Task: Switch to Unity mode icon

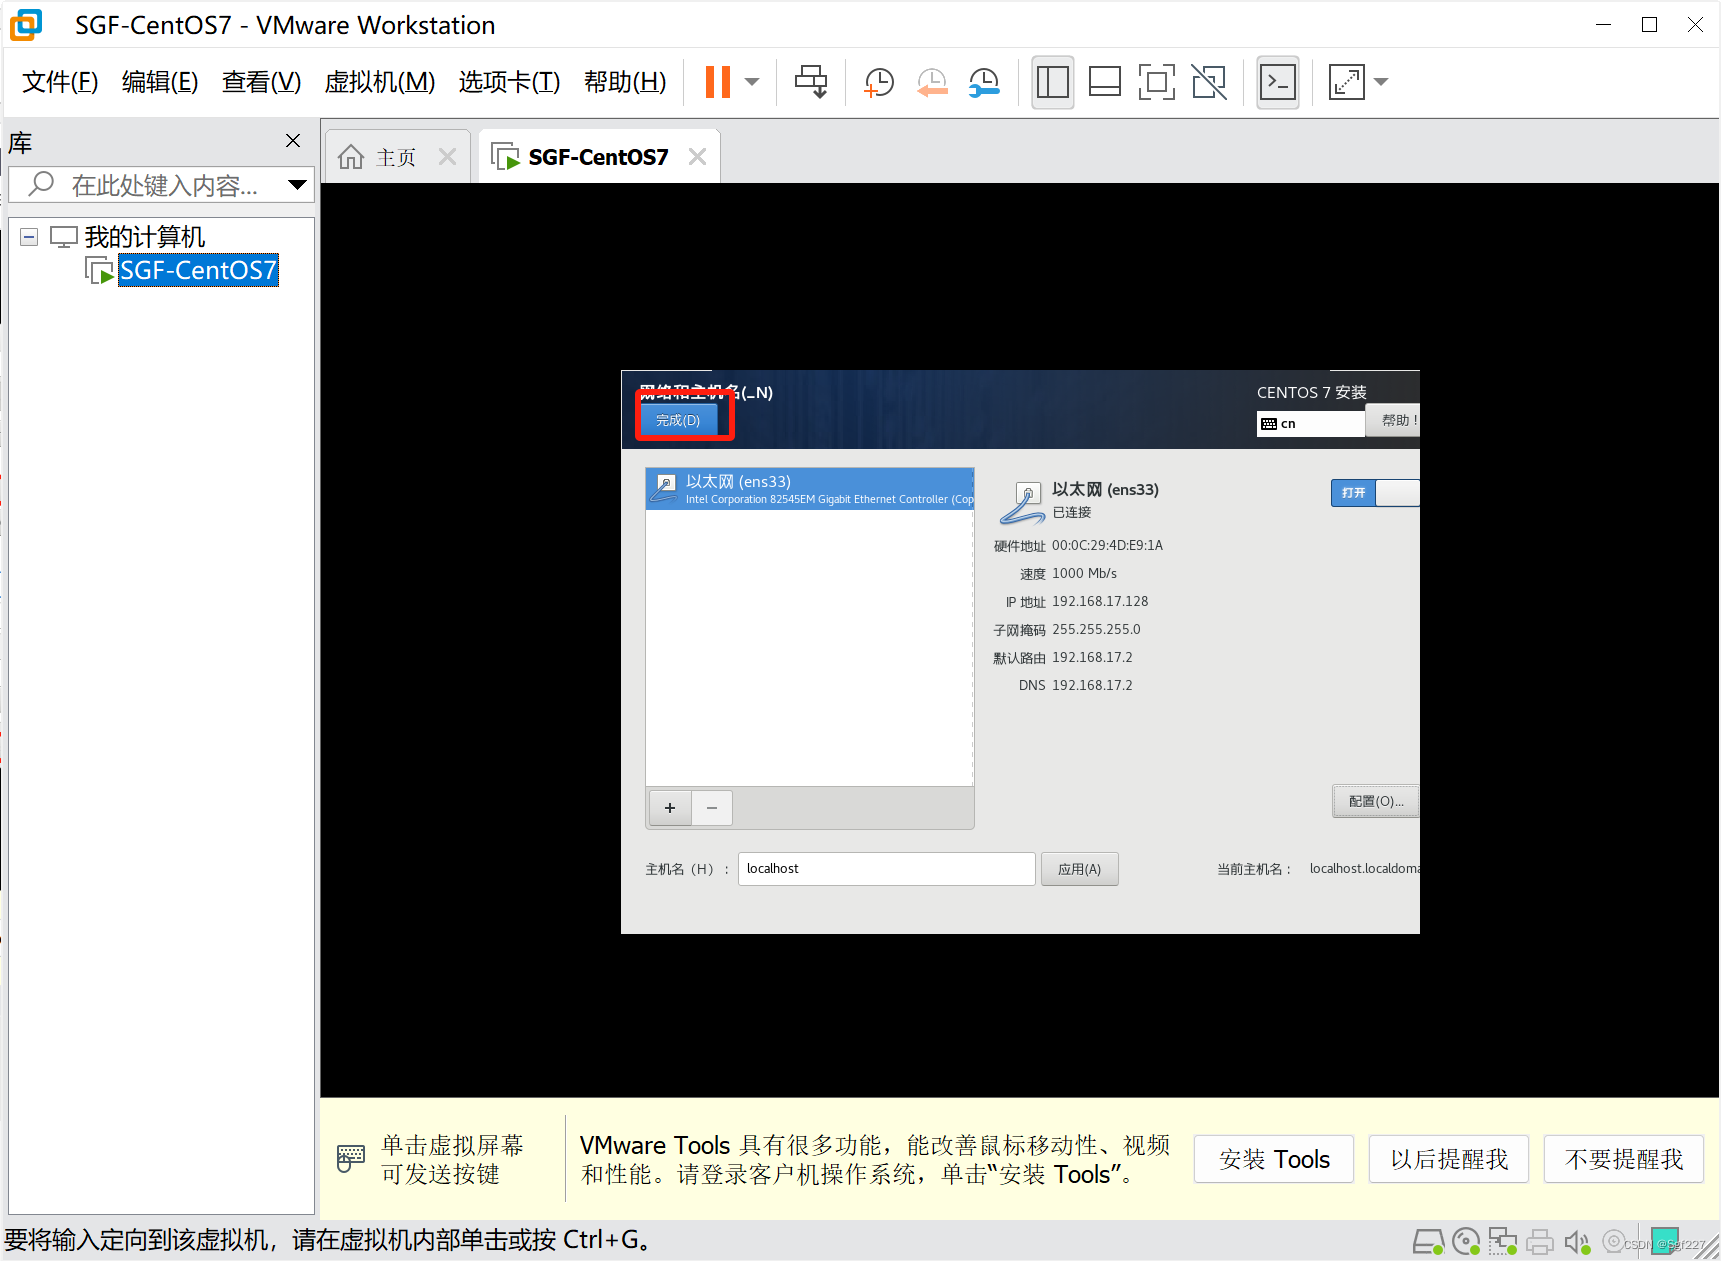Action: pos(1210,82)
